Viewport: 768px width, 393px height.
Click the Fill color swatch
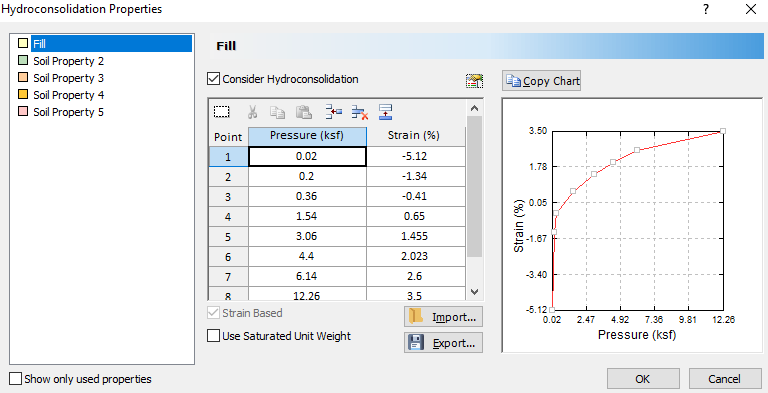coord(23,44)
